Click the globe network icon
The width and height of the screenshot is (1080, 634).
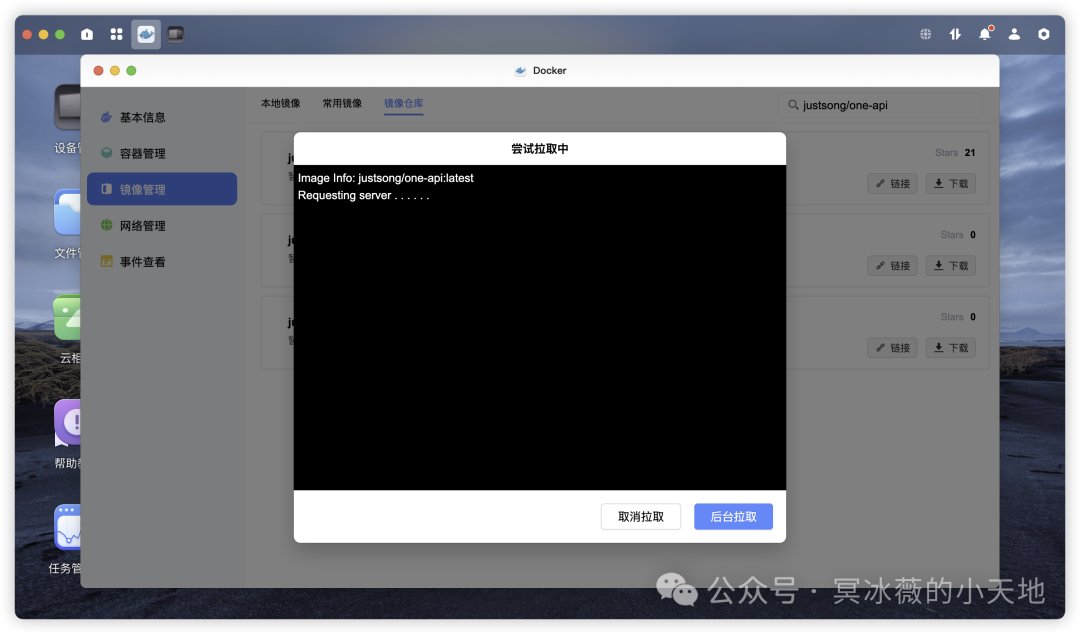(926, 34)
